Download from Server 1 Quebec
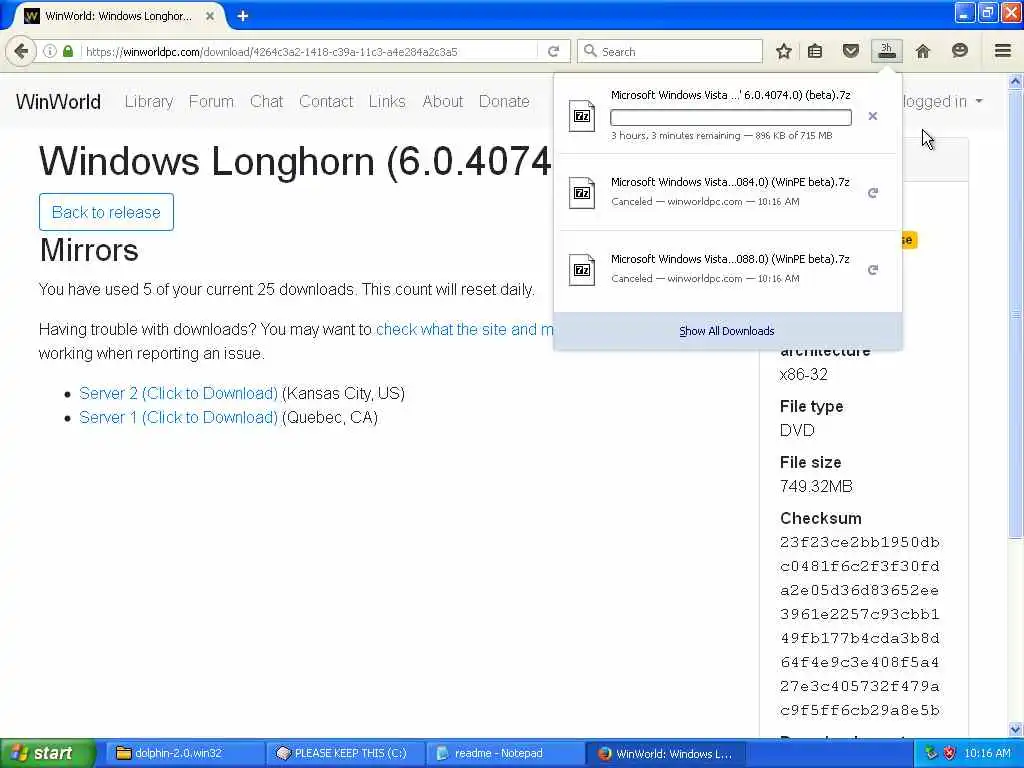Screen dimensions: 1024x768 click(x=178, y=417)
